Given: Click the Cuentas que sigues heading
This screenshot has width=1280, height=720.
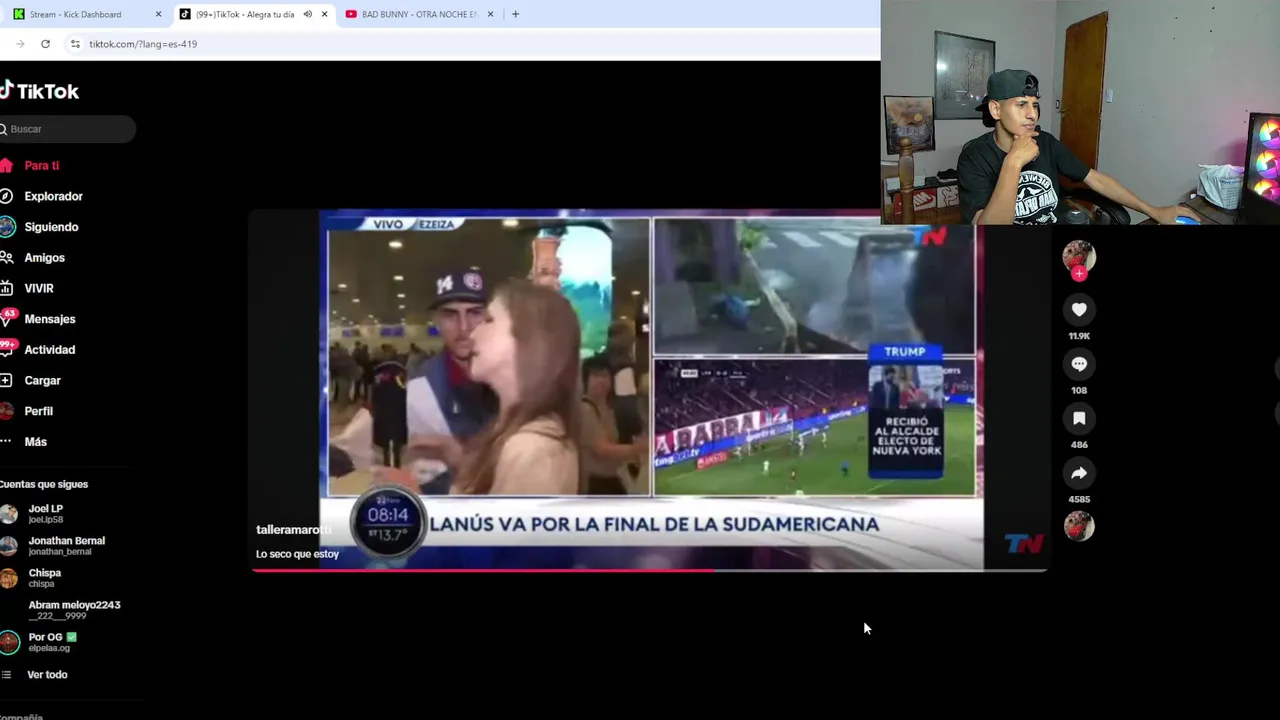Looking at the screenshot, I should [44, 484].
